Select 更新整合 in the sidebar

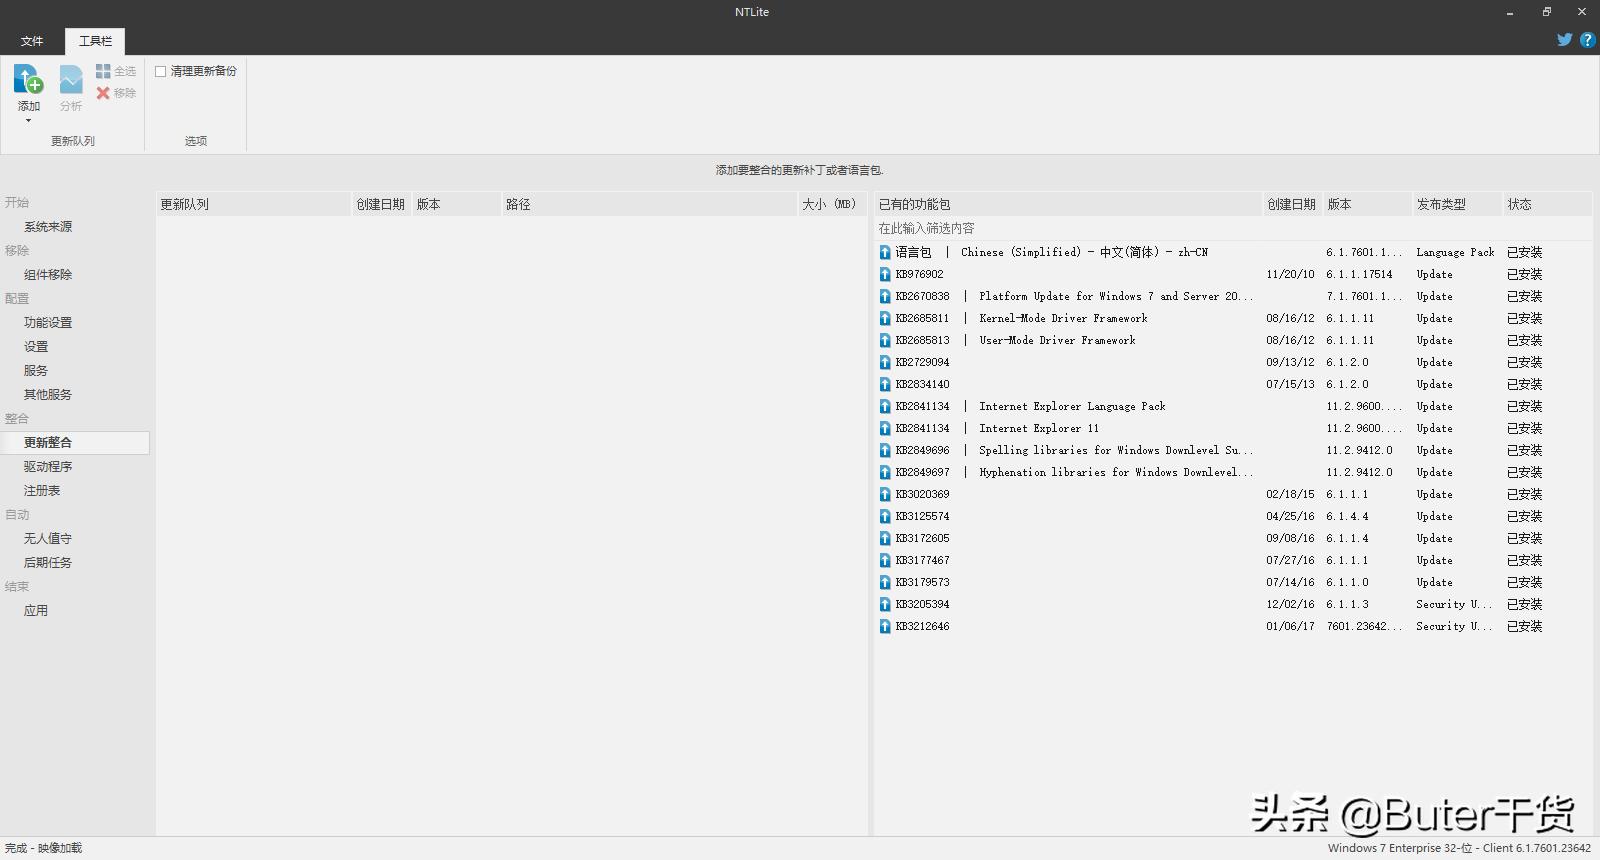pyautogui.click(x=75, y=443)
